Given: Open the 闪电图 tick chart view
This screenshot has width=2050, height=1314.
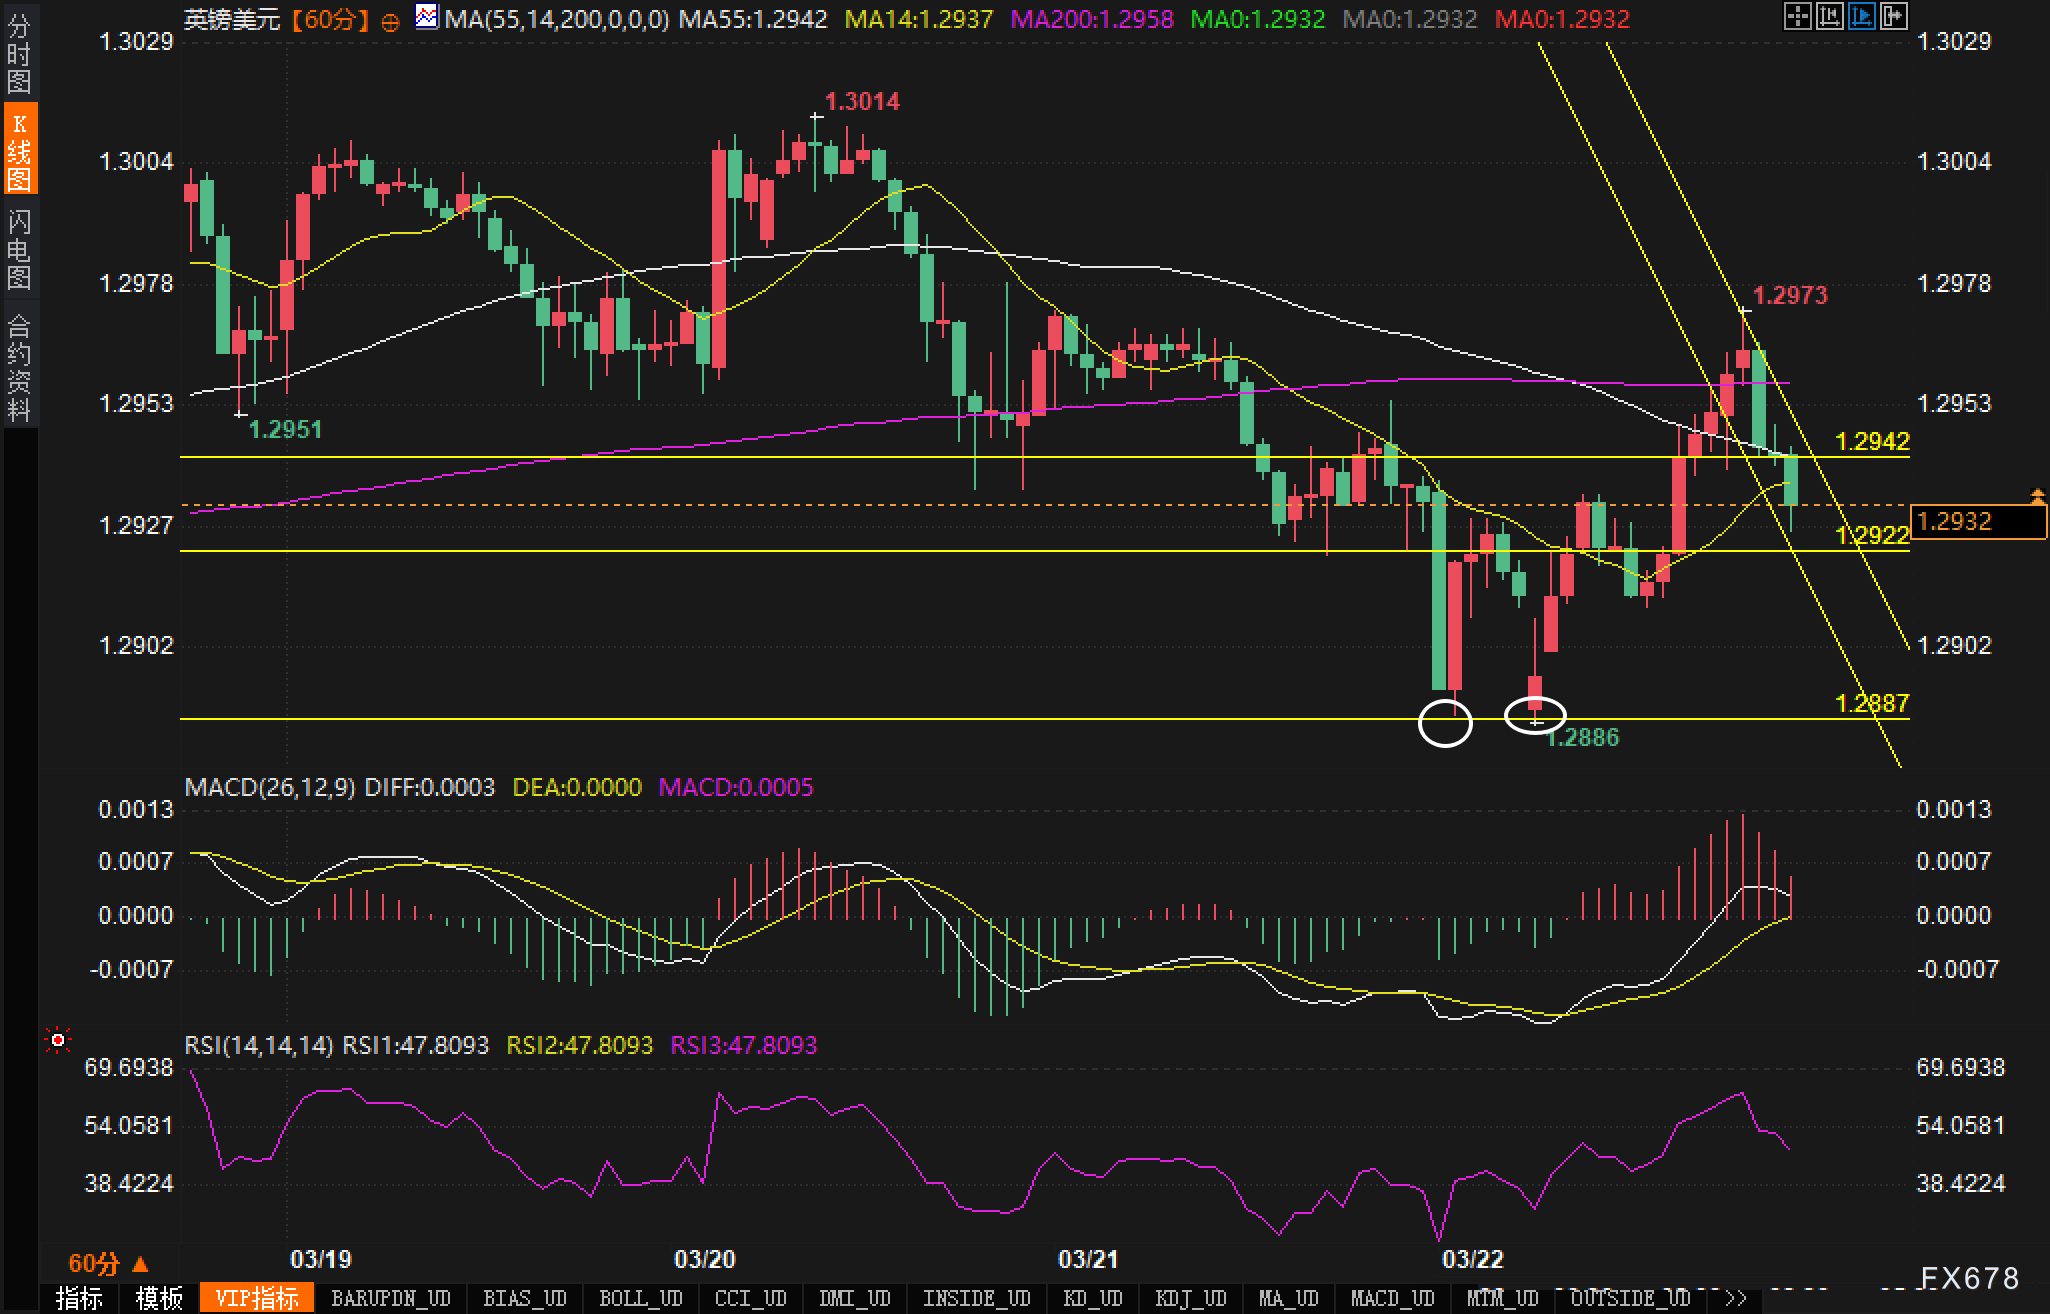Looking at the screenshot, I should (19, 249).
